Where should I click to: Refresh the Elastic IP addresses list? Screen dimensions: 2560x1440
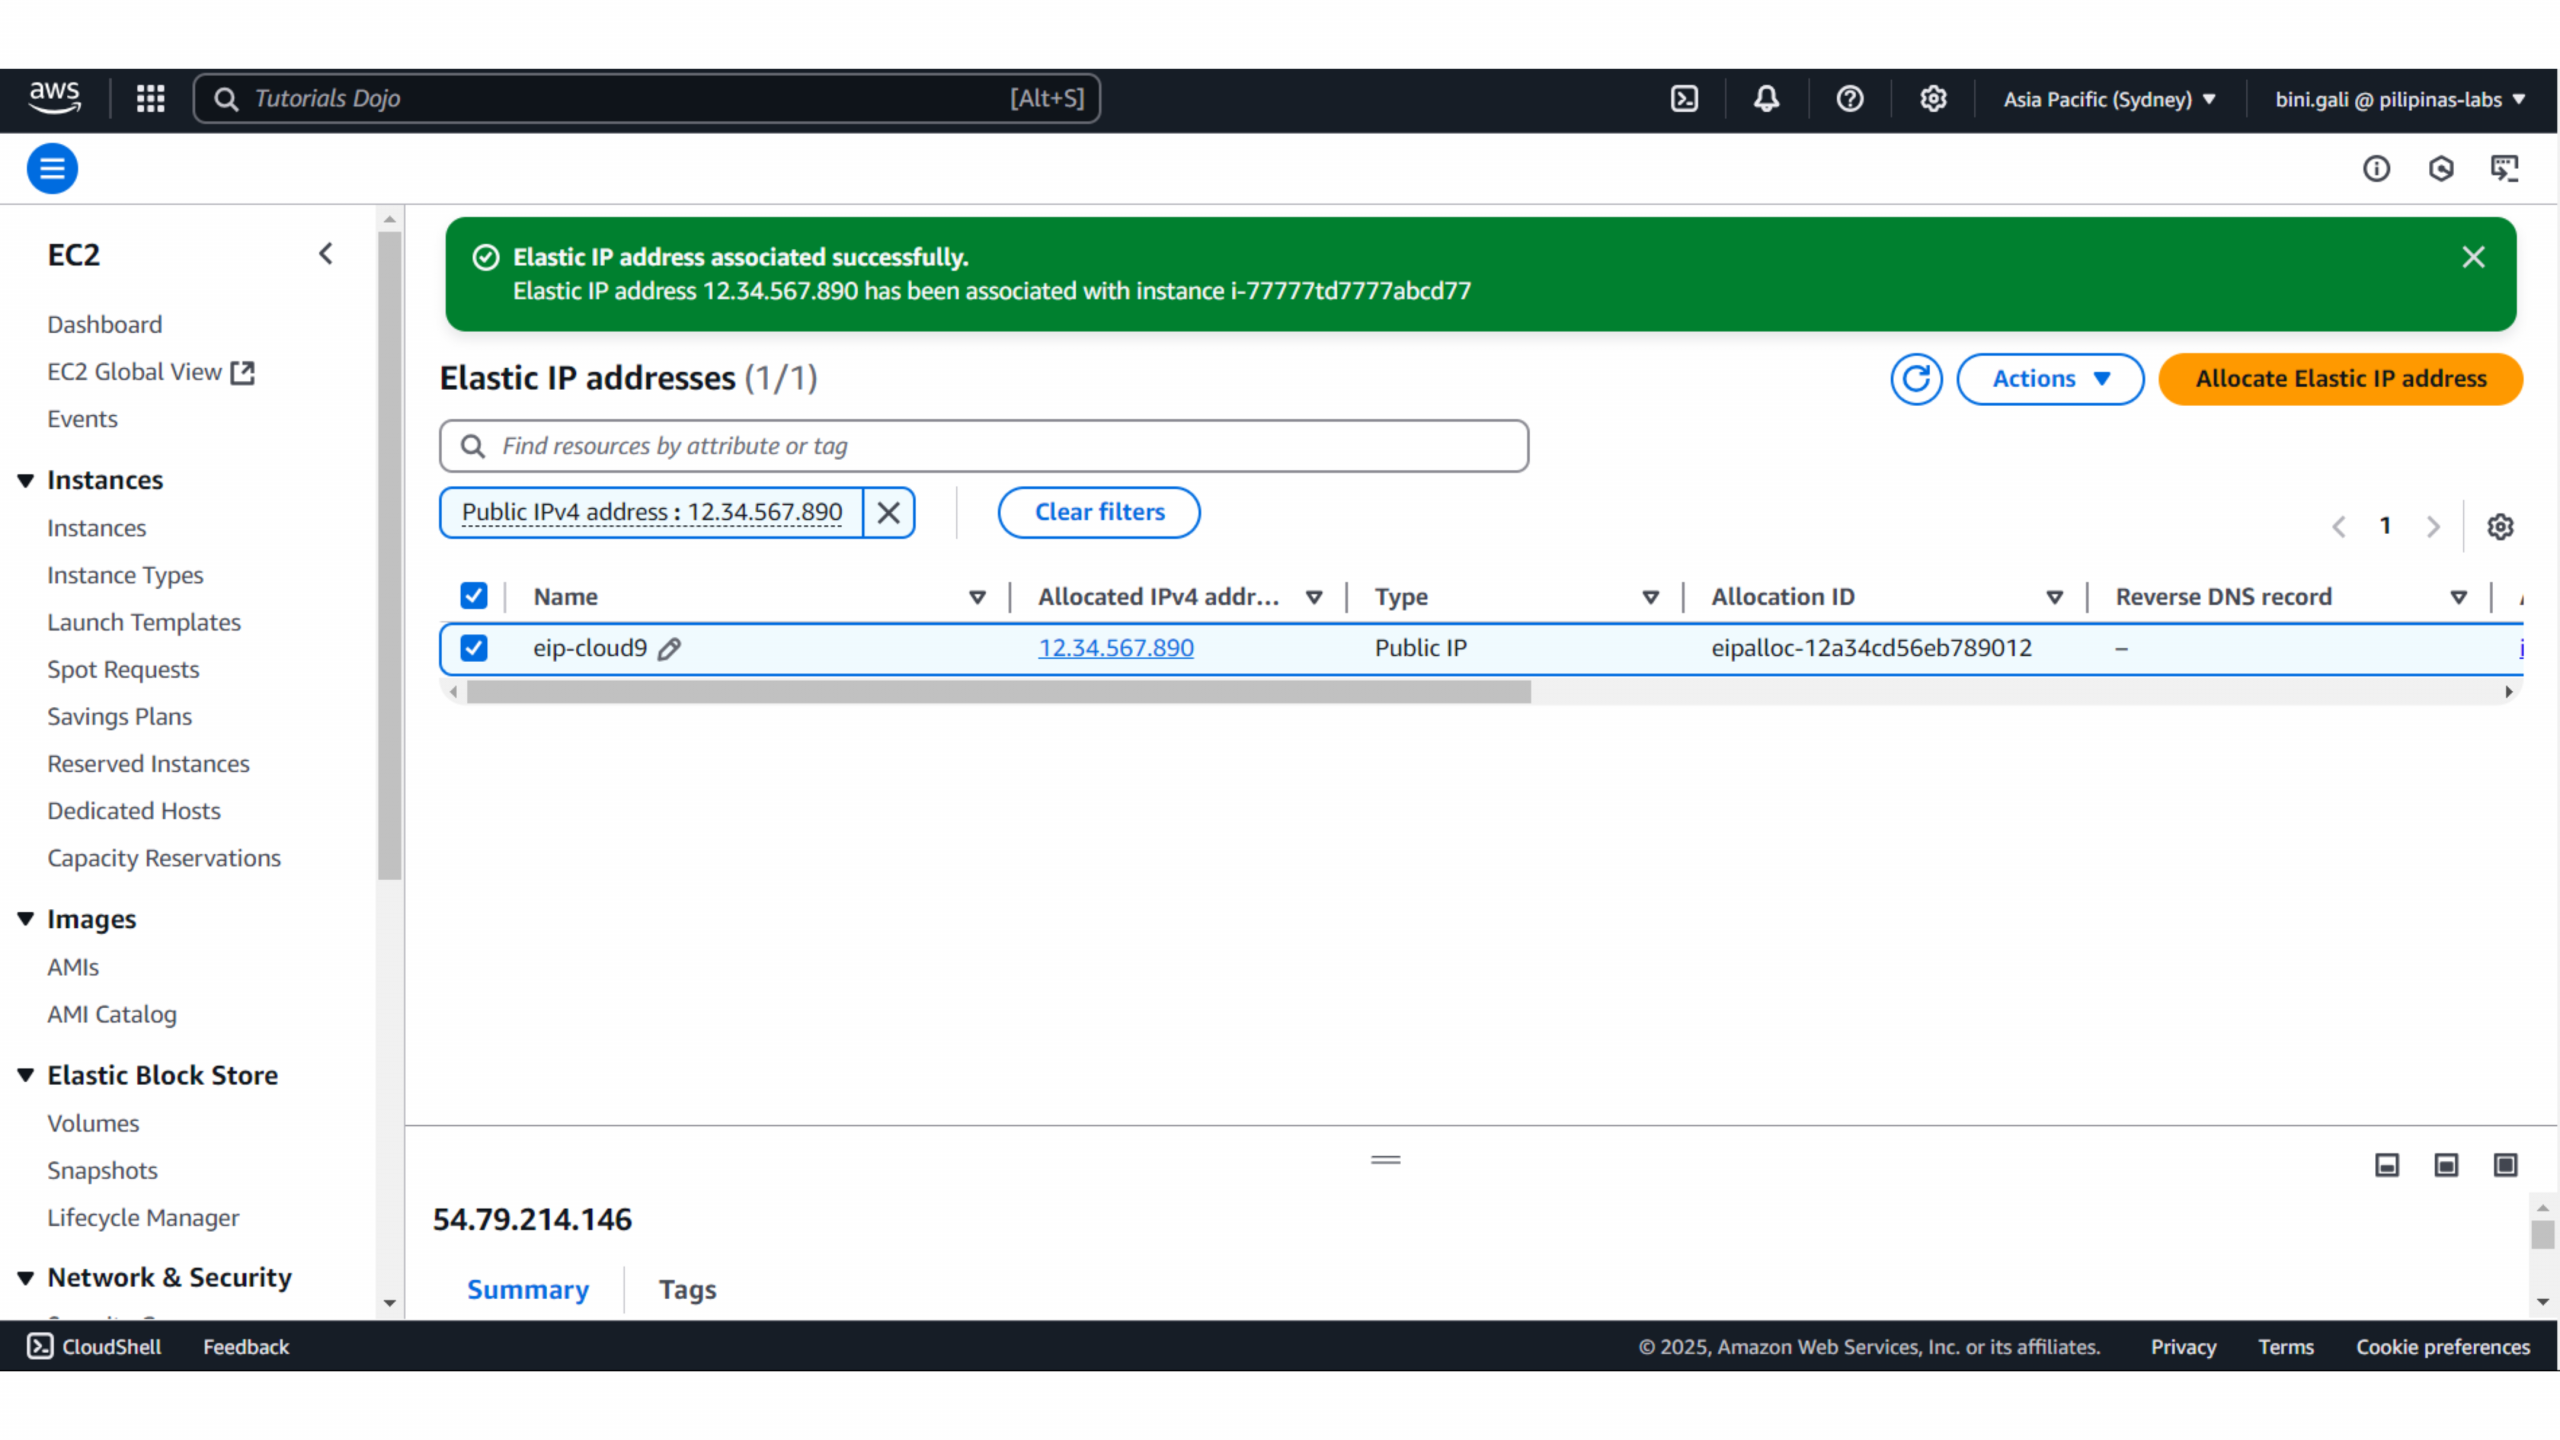[1915, 379]
